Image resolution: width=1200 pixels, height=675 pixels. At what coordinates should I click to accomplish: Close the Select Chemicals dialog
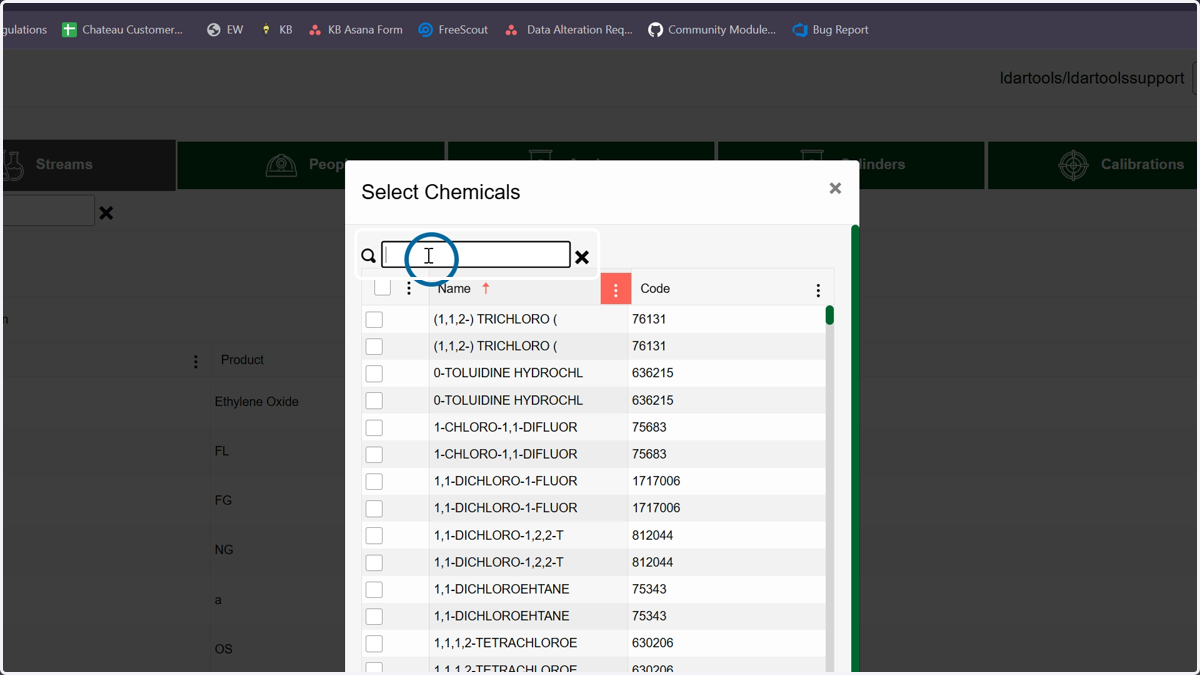click(x=835, y=188)
